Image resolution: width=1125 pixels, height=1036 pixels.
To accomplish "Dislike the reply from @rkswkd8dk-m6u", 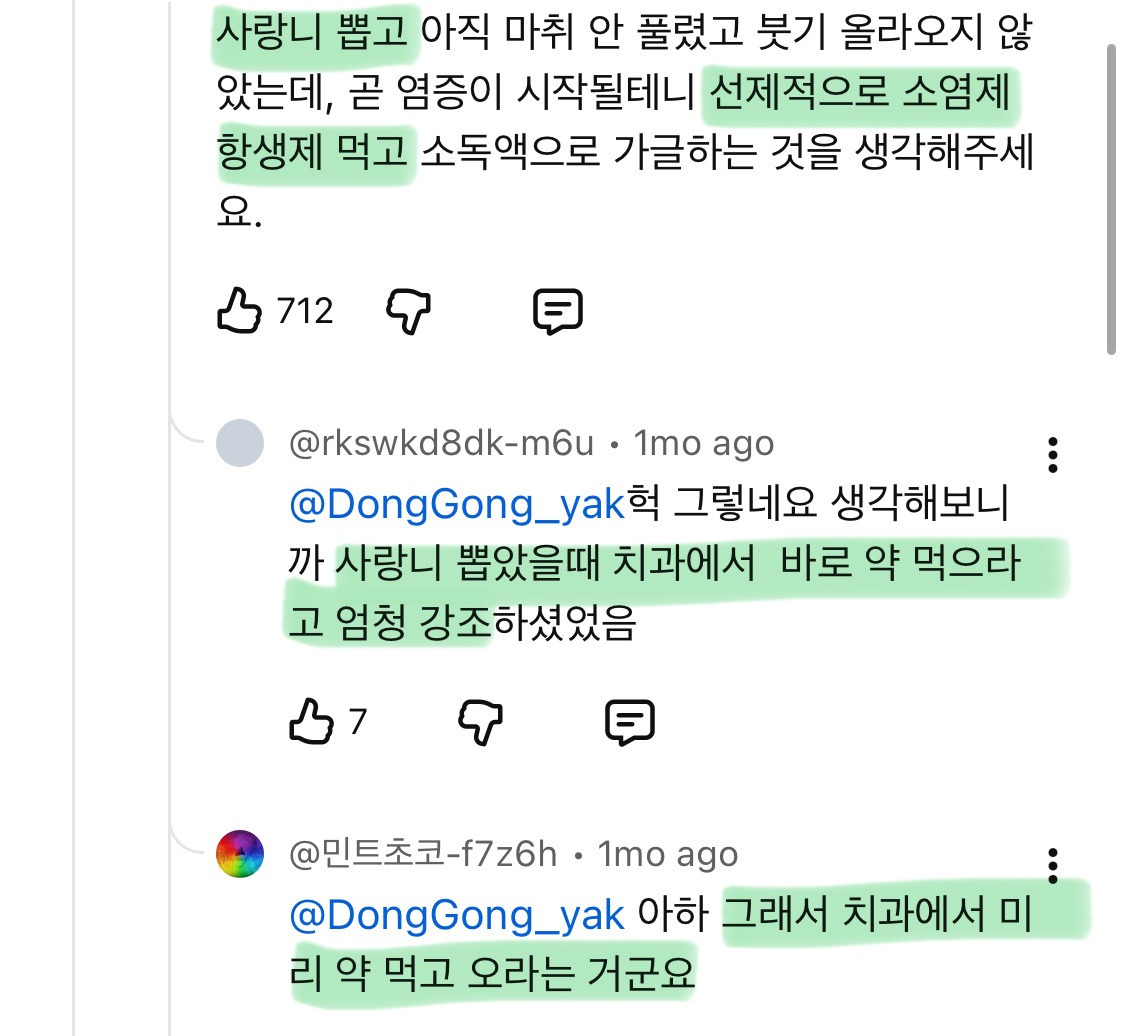I will coord(480,721).
